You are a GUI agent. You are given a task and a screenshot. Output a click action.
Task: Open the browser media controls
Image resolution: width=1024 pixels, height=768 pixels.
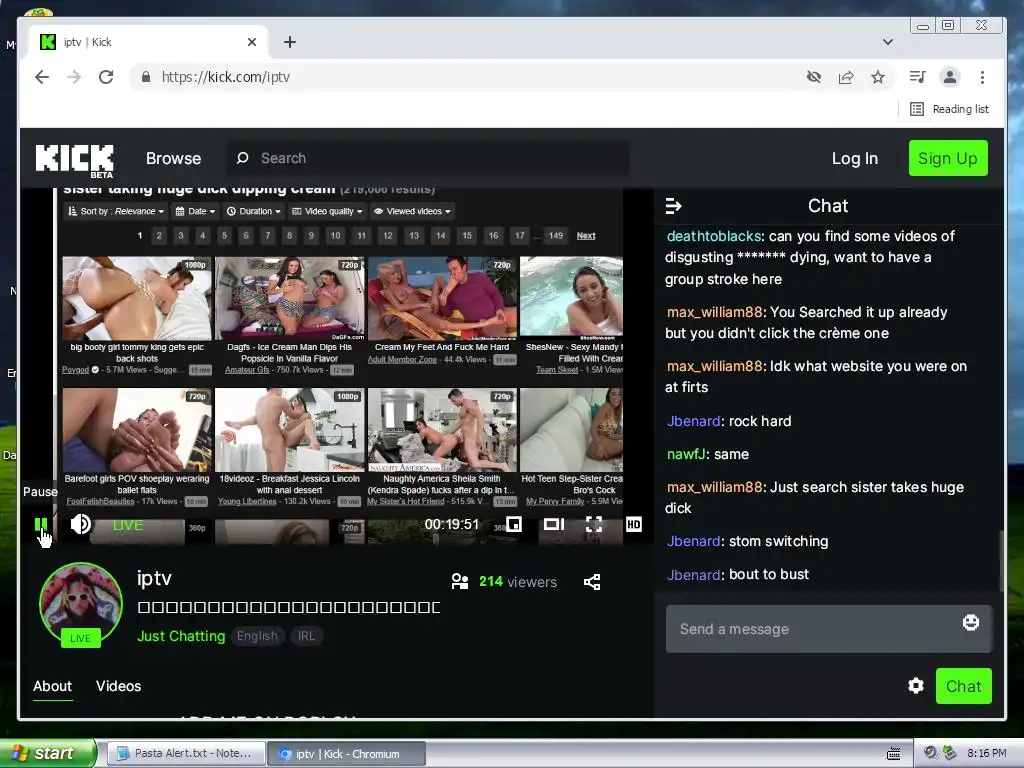(918, 77)
